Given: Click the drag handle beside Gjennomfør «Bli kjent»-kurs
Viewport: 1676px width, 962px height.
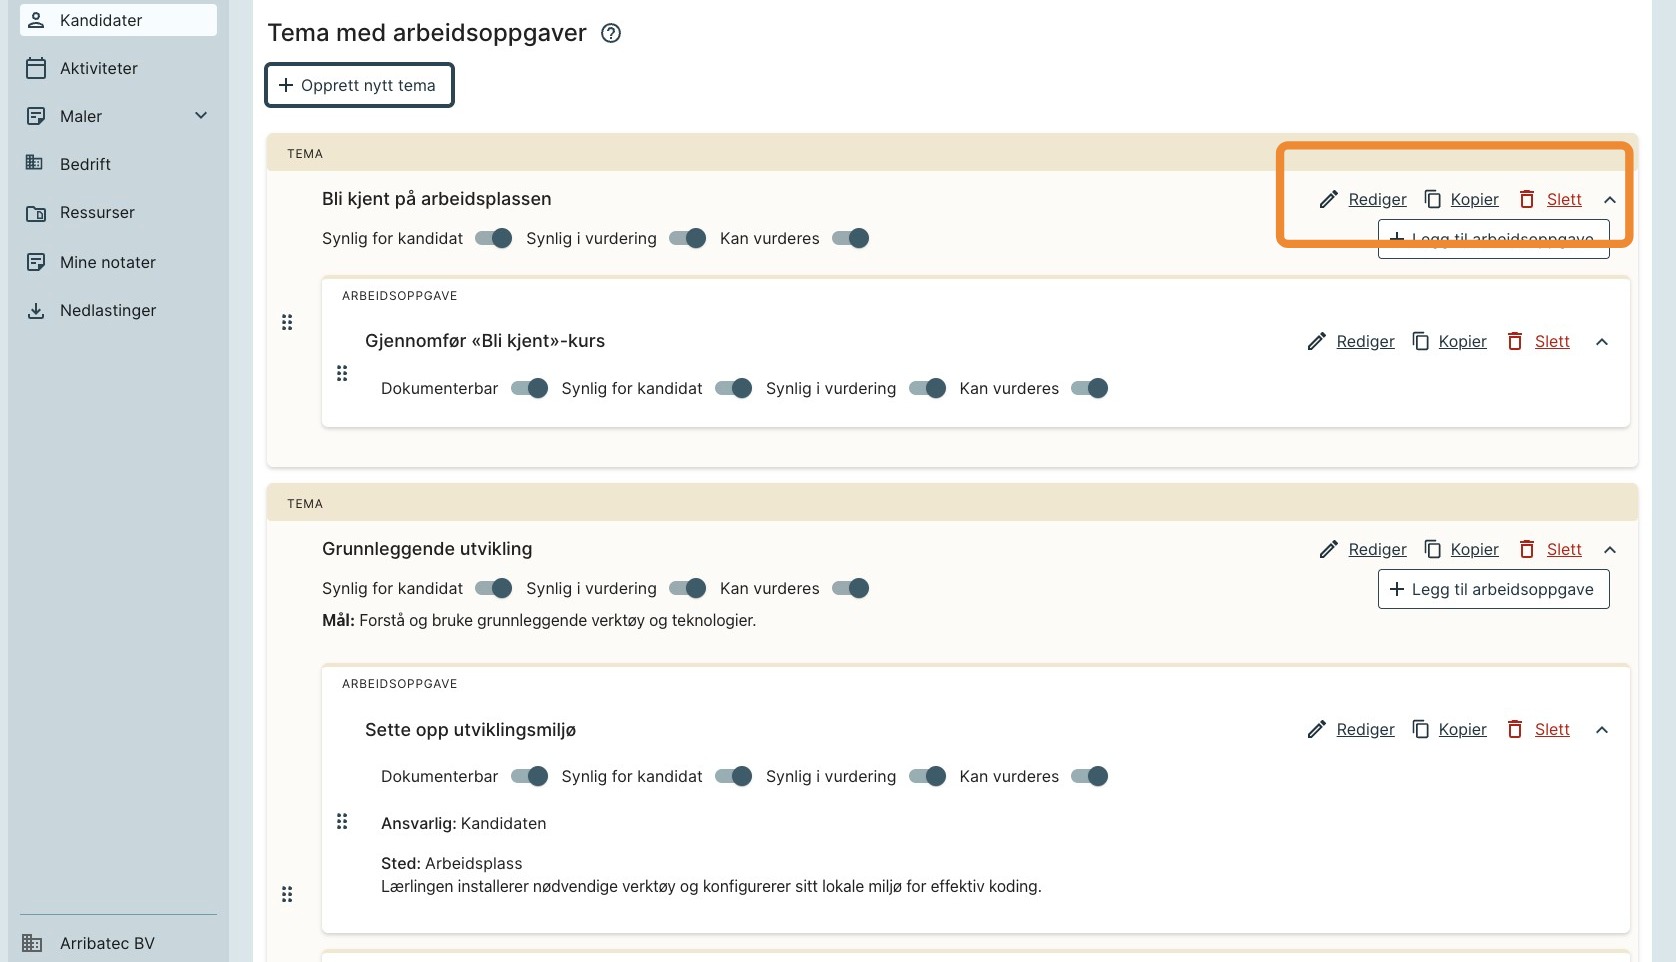Looking at the screenshot, I should click(342, 373).
